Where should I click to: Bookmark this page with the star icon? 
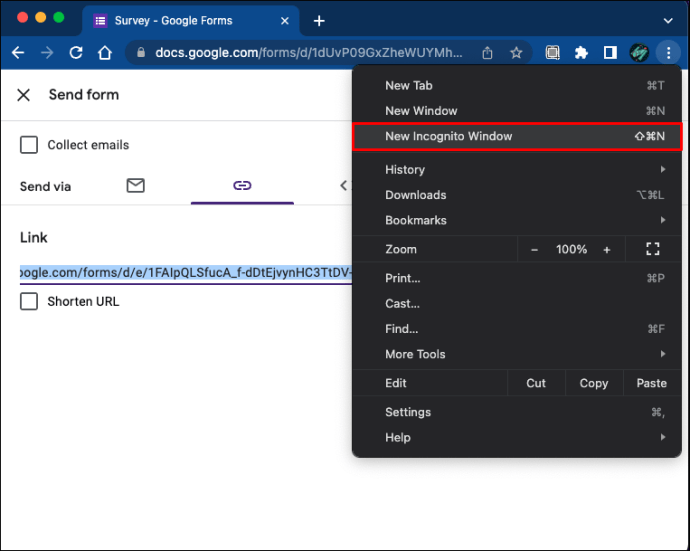coord(516,52)
